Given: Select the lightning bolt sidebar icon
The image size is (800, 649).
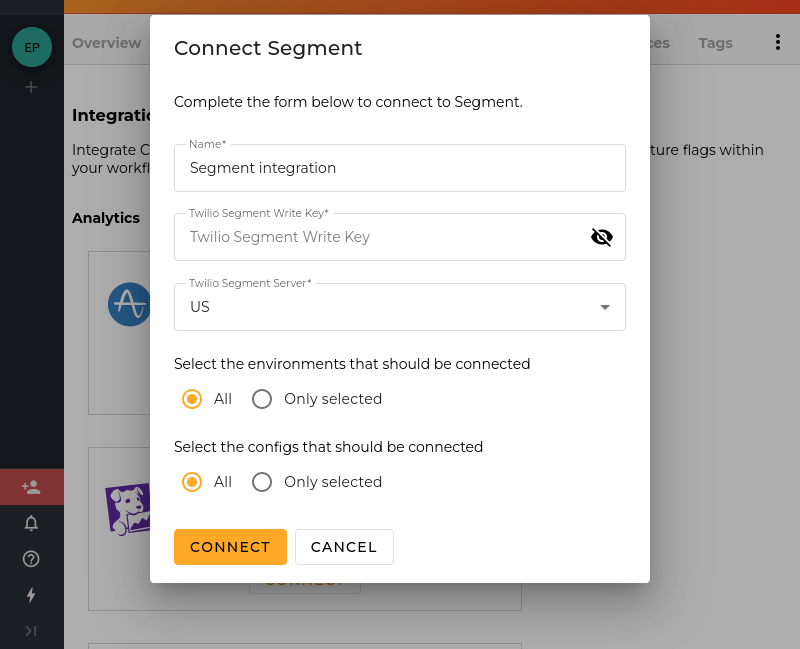Looking at the screenshot, I should pyautogui.click(x=31, y=595).
